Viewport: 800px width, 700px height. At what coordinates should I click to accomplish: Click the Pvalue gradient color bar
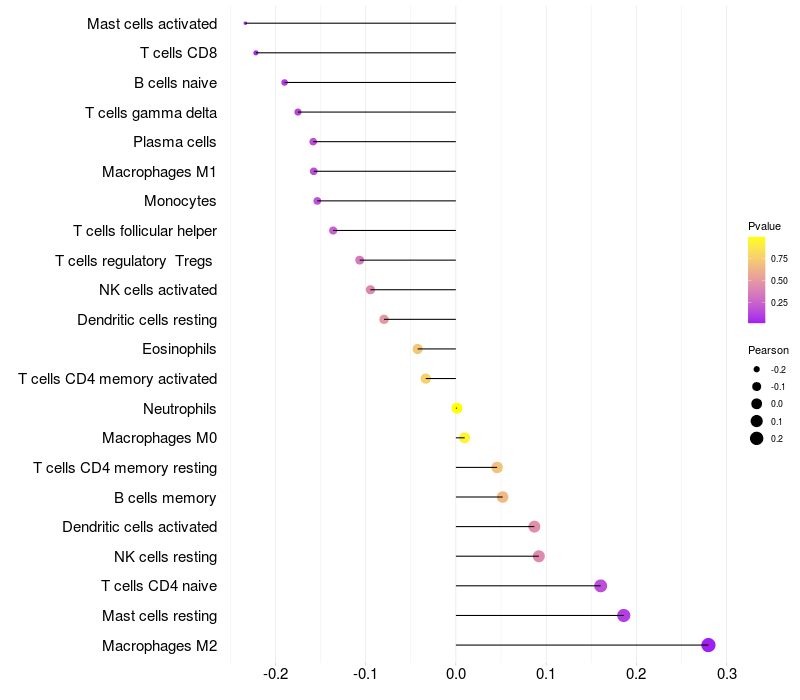(x=756, y=280)
